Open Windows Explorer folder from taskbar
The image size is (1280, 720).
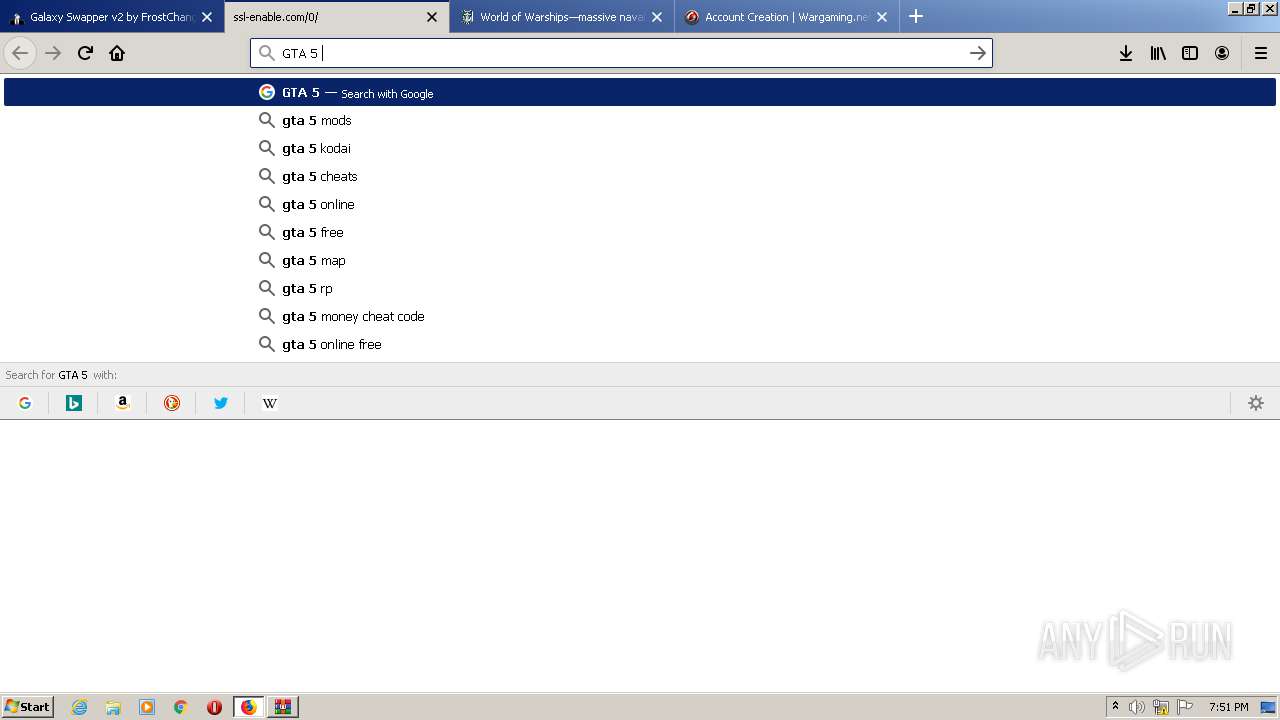click(113, 707)
